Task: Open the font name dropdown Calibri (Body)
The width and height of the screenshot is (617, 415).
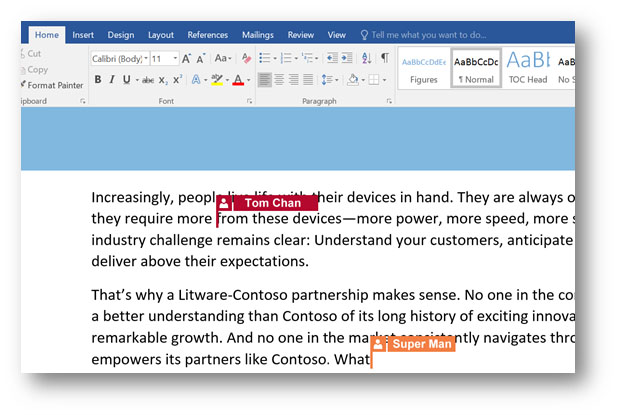Action: (118, 59)
